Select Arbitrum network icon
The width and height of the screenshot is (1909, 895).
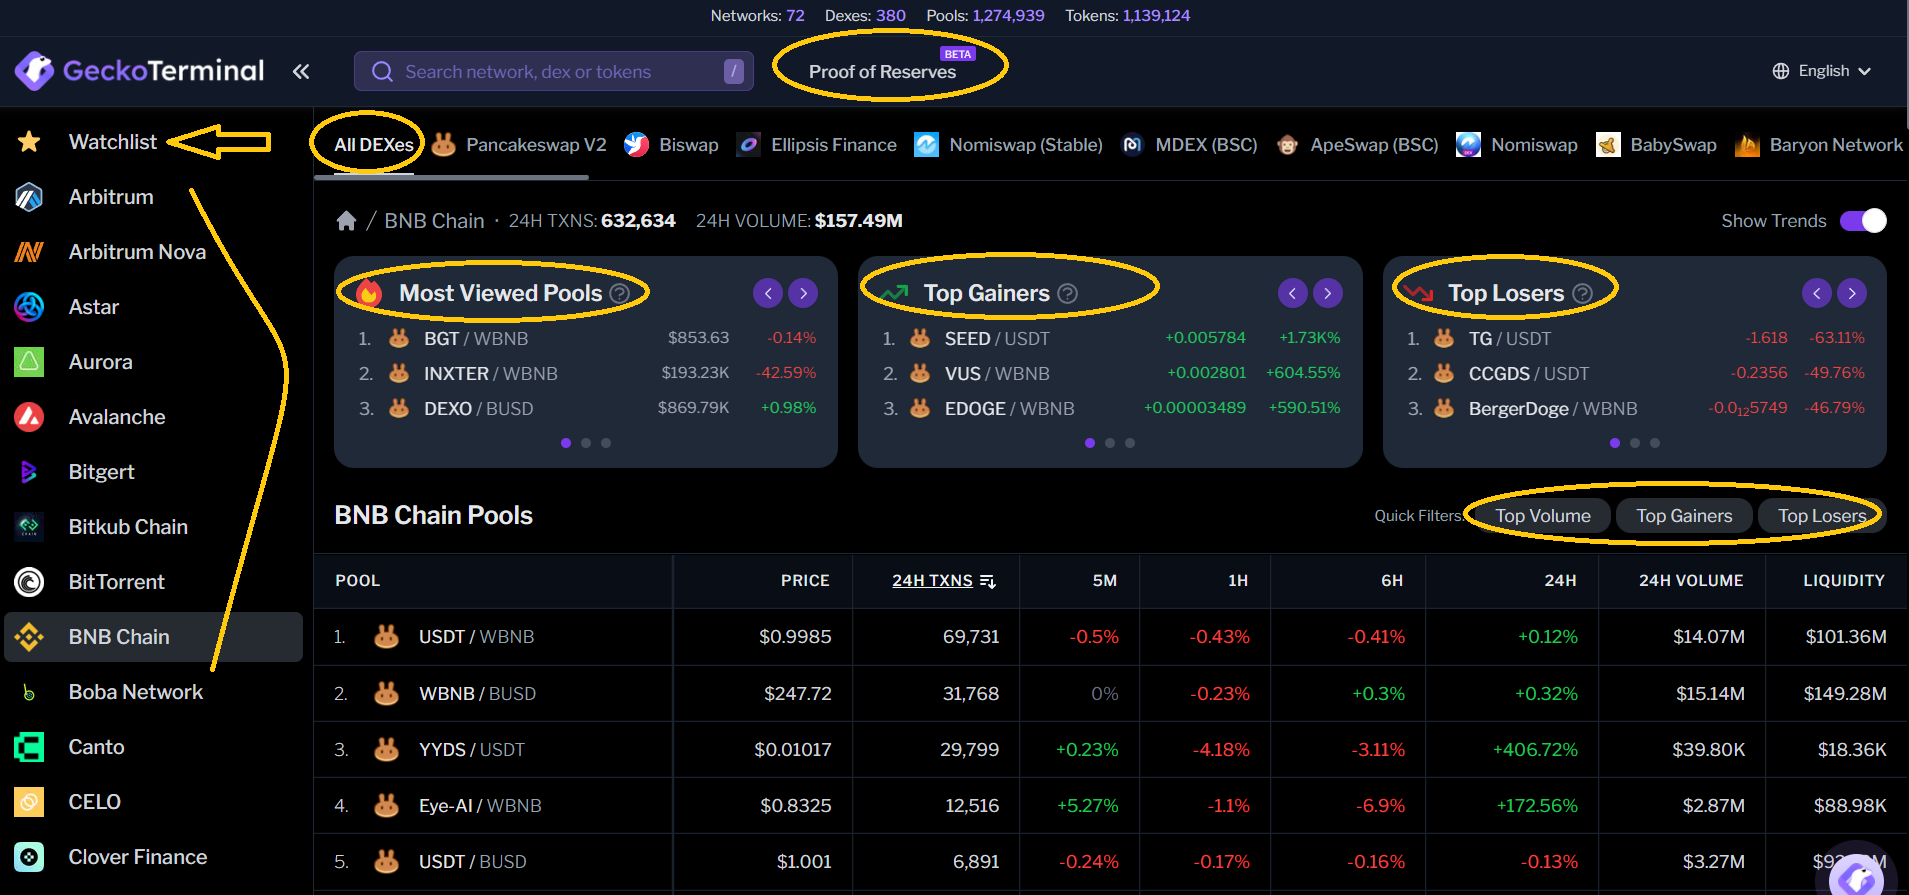(29, 197)
